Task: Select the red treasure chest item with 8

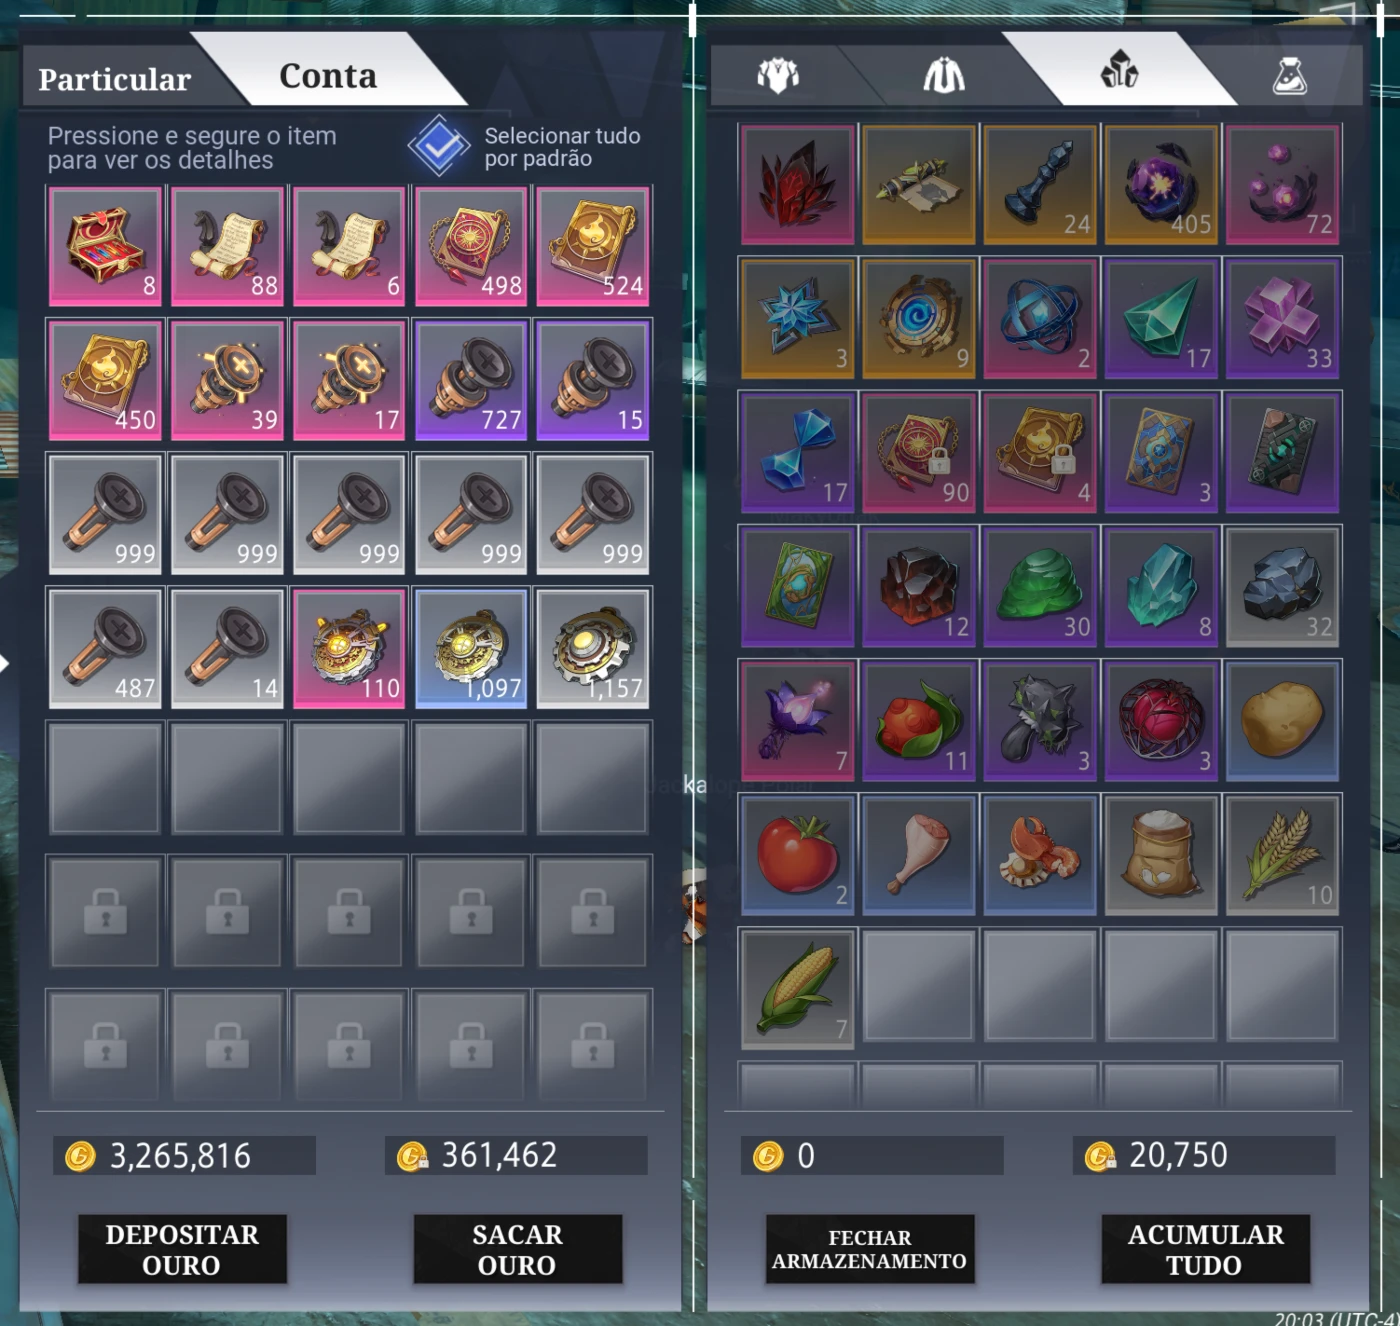Action: [x=106, y=246]
